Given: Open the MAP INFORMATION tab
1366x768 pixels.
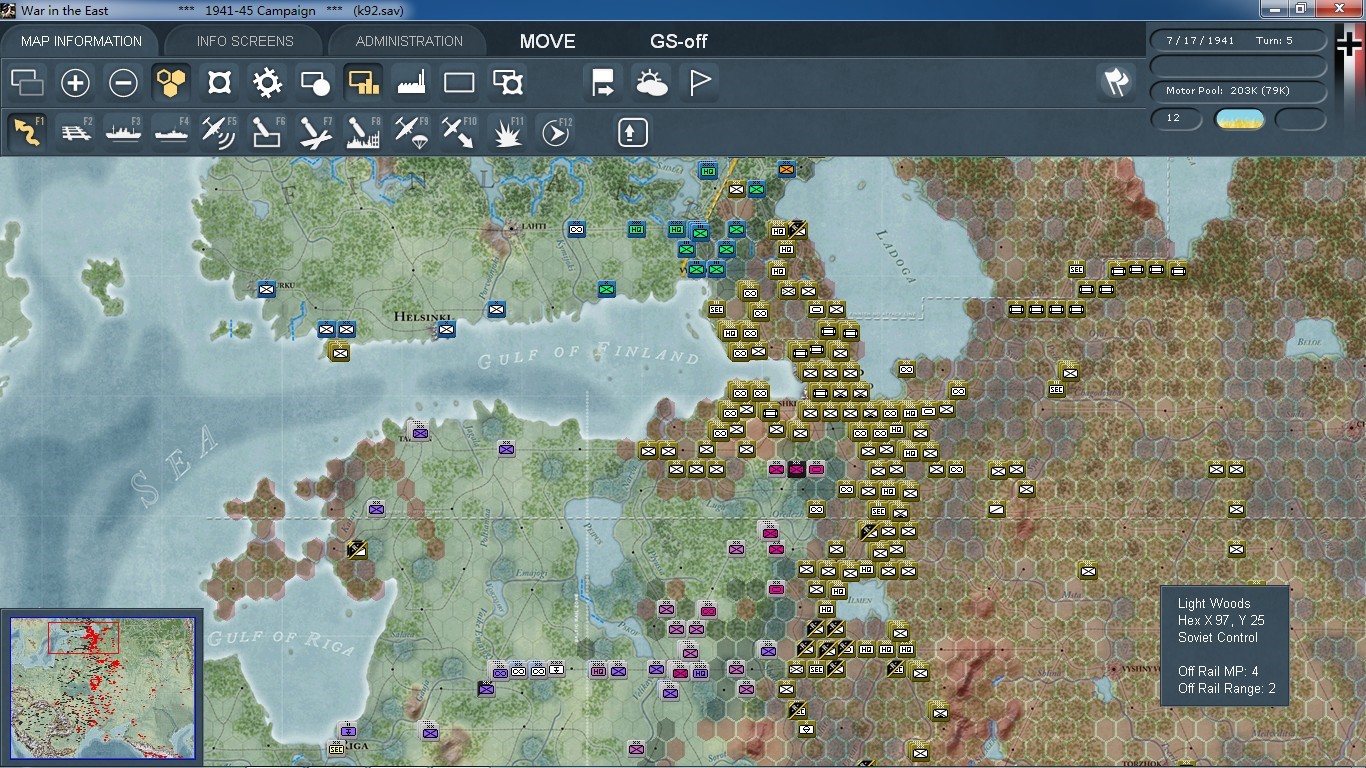Looking at the screenshot, I should 81,41.
